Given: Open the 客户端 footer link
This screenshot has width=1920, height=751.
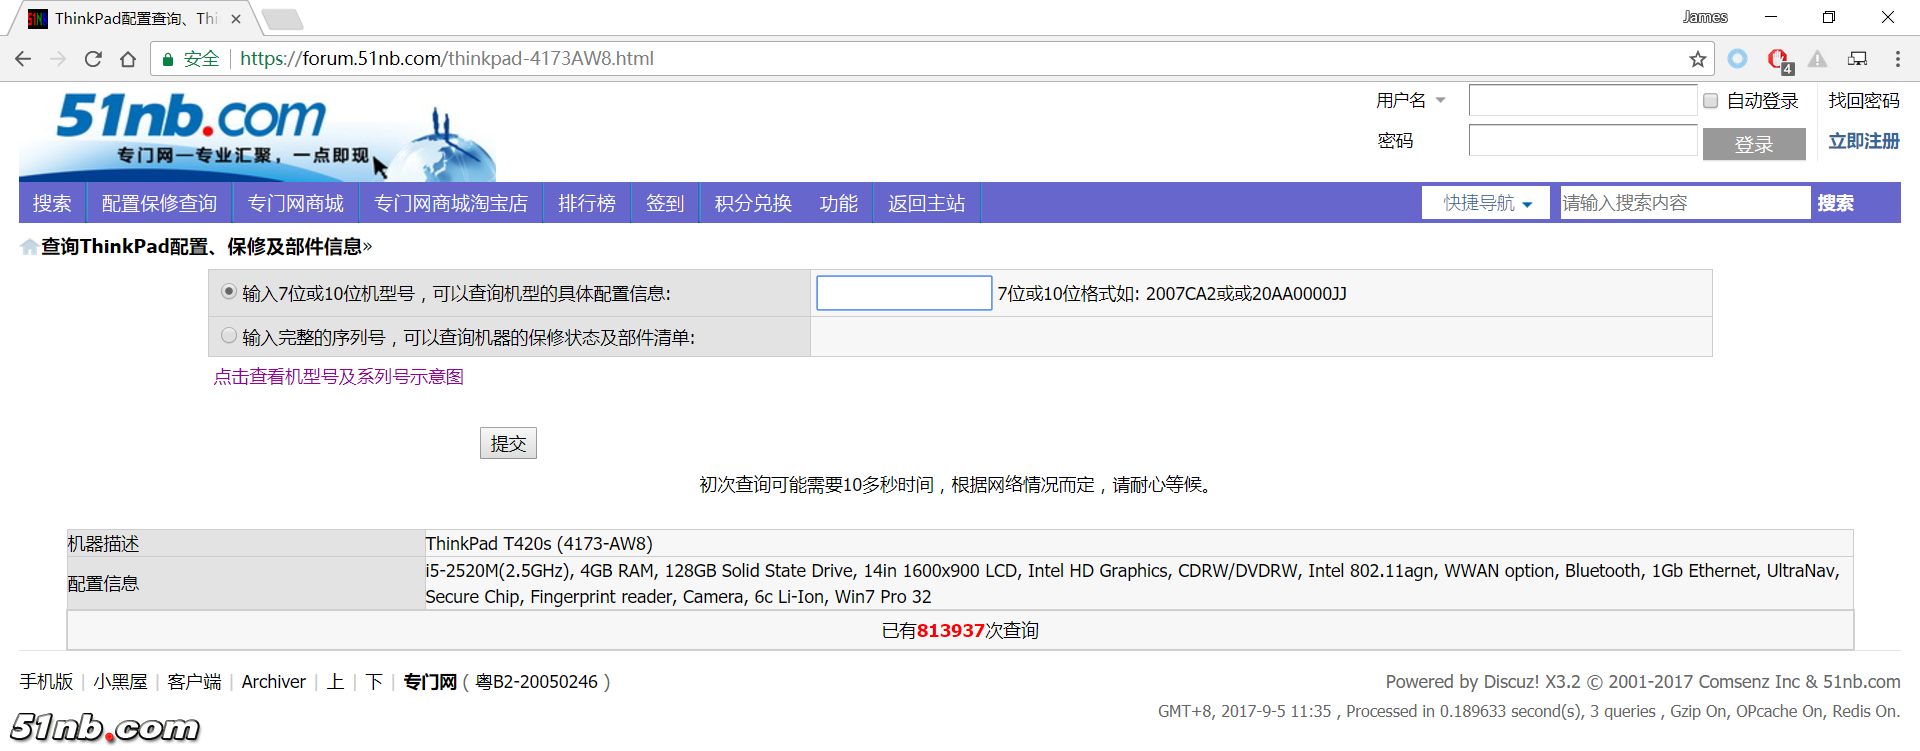Looking at the screenshot, I should (x=194, y=682).
